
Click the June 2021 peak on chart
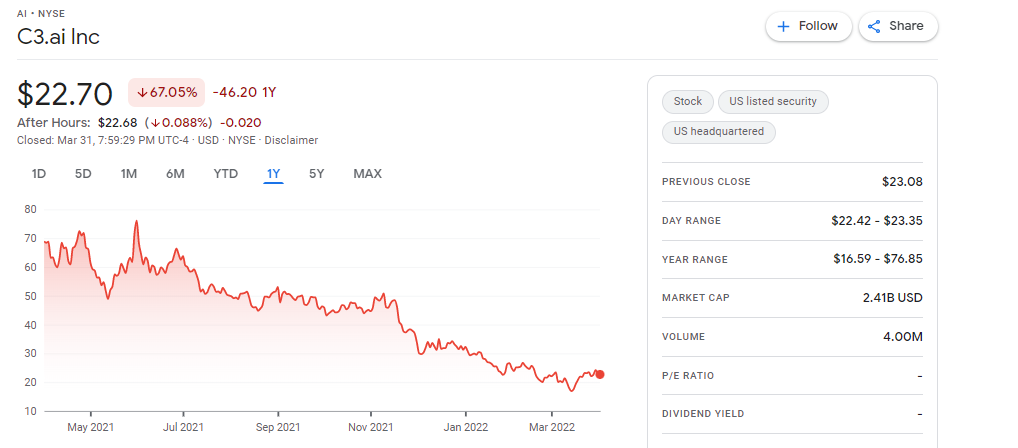[x=136, y=221]
